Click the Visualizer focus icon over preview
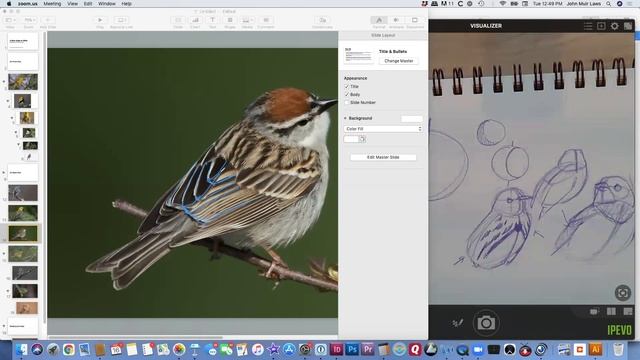Screen dimensions: 640x360 [x=622, y=293]
